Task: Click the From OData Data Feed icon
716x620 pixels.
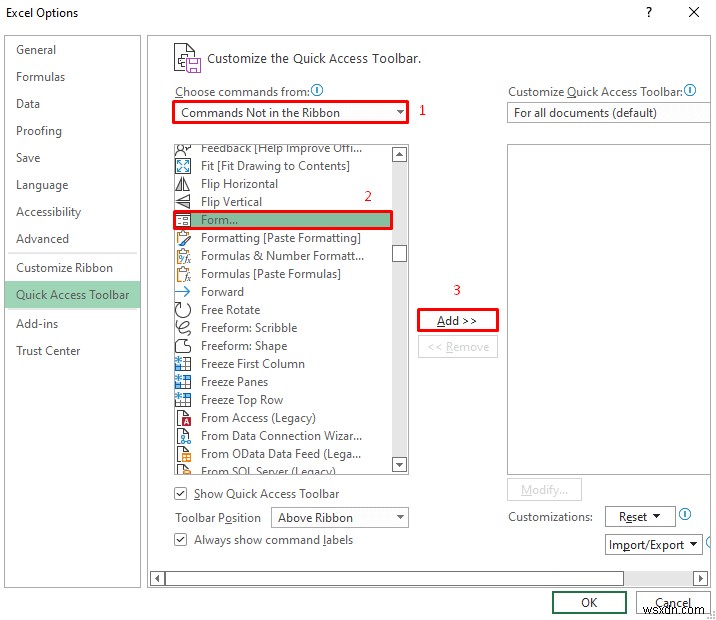Action: [183, 454]
